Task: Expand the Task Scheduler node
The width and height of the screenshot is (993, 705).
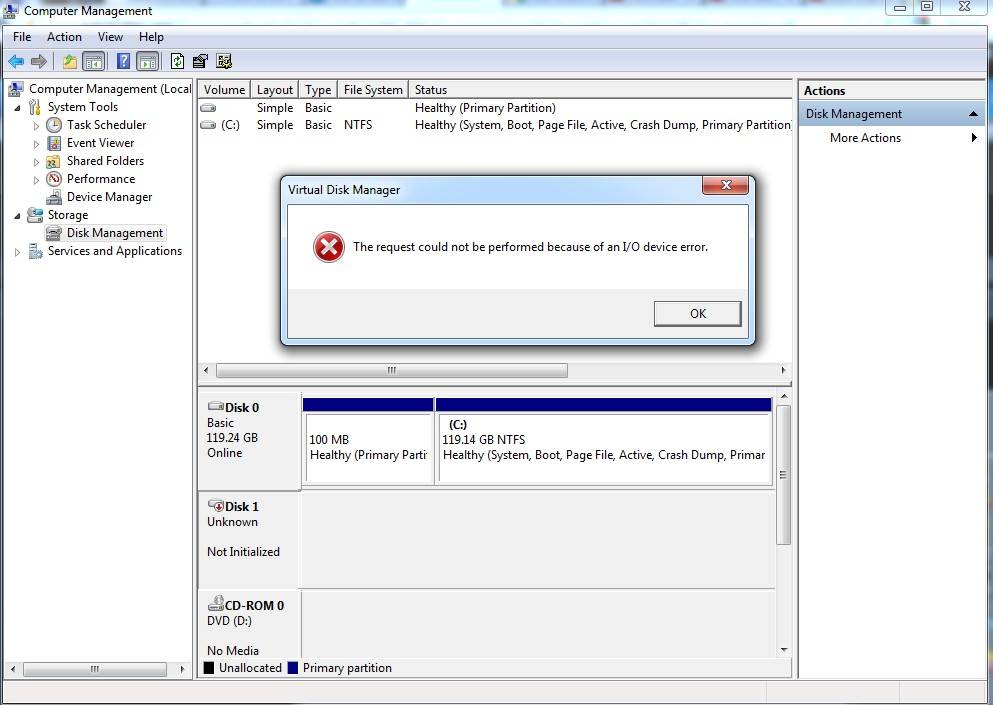Action: coord(36,125)
